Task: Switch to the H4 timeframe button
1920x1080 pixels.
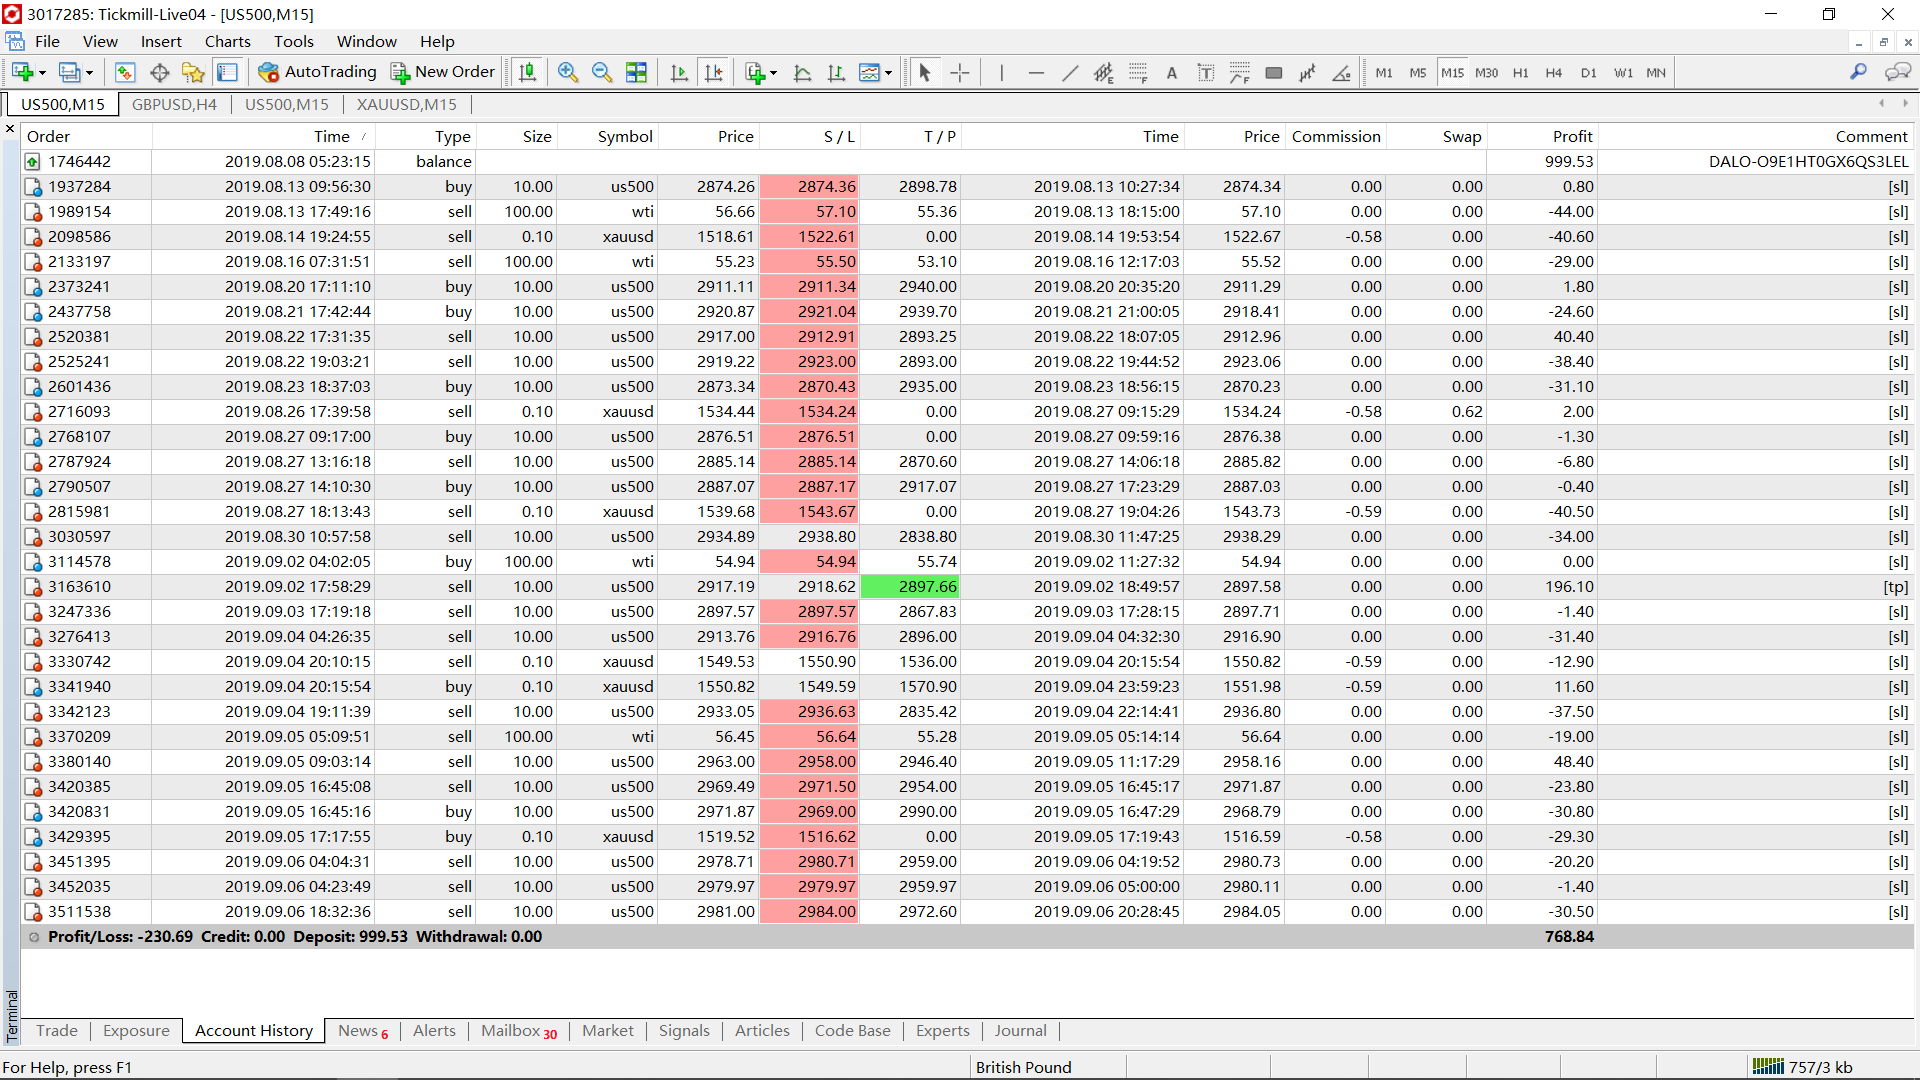Action: point(1553,73)
